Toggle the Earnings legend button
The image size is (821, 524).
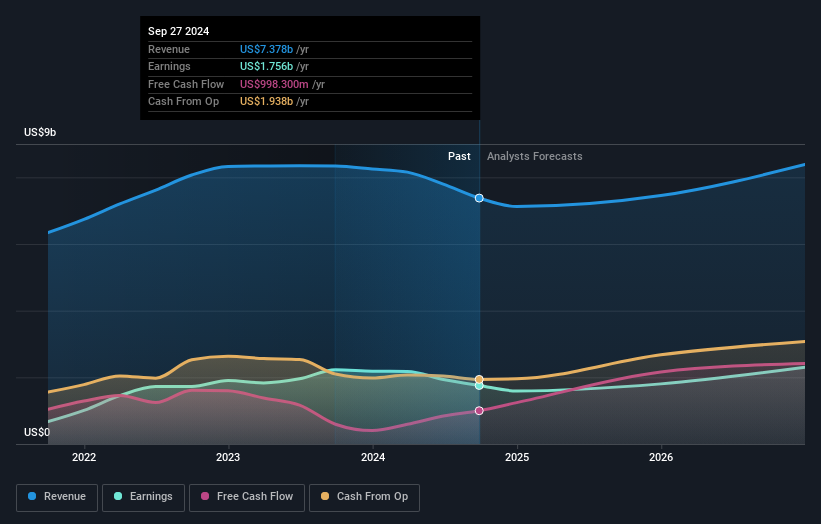click(143, 497)
